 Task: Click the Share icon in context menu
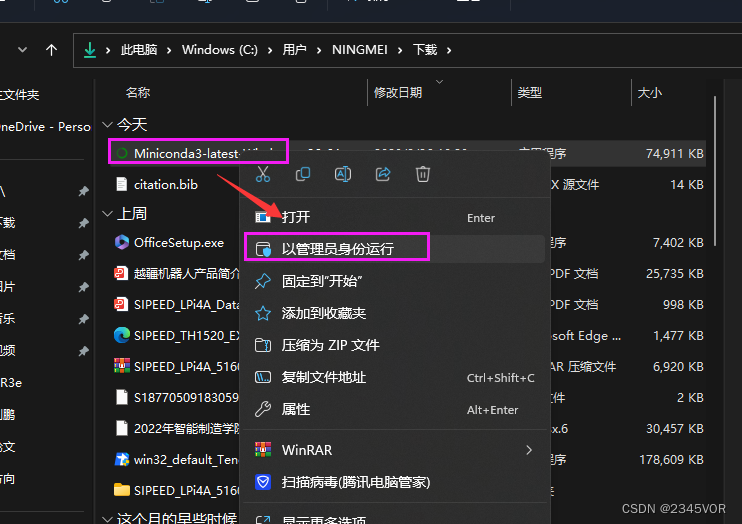point(383,174)
